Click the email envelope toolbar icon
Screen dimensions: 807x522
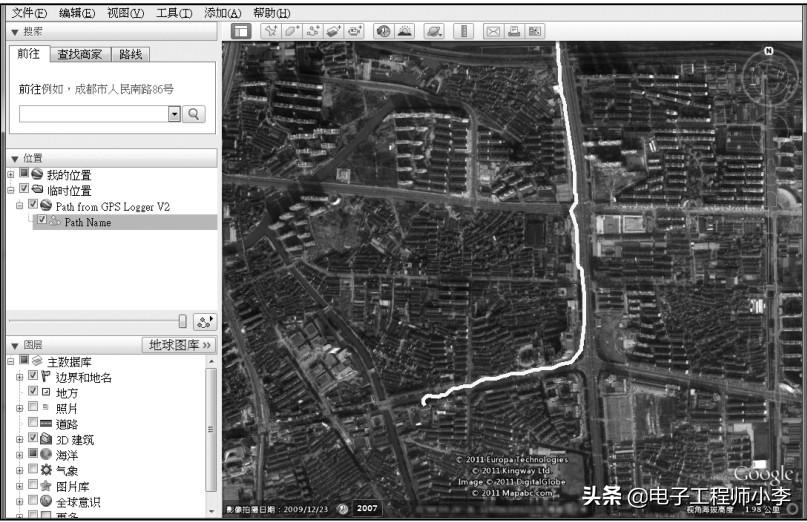492,31
